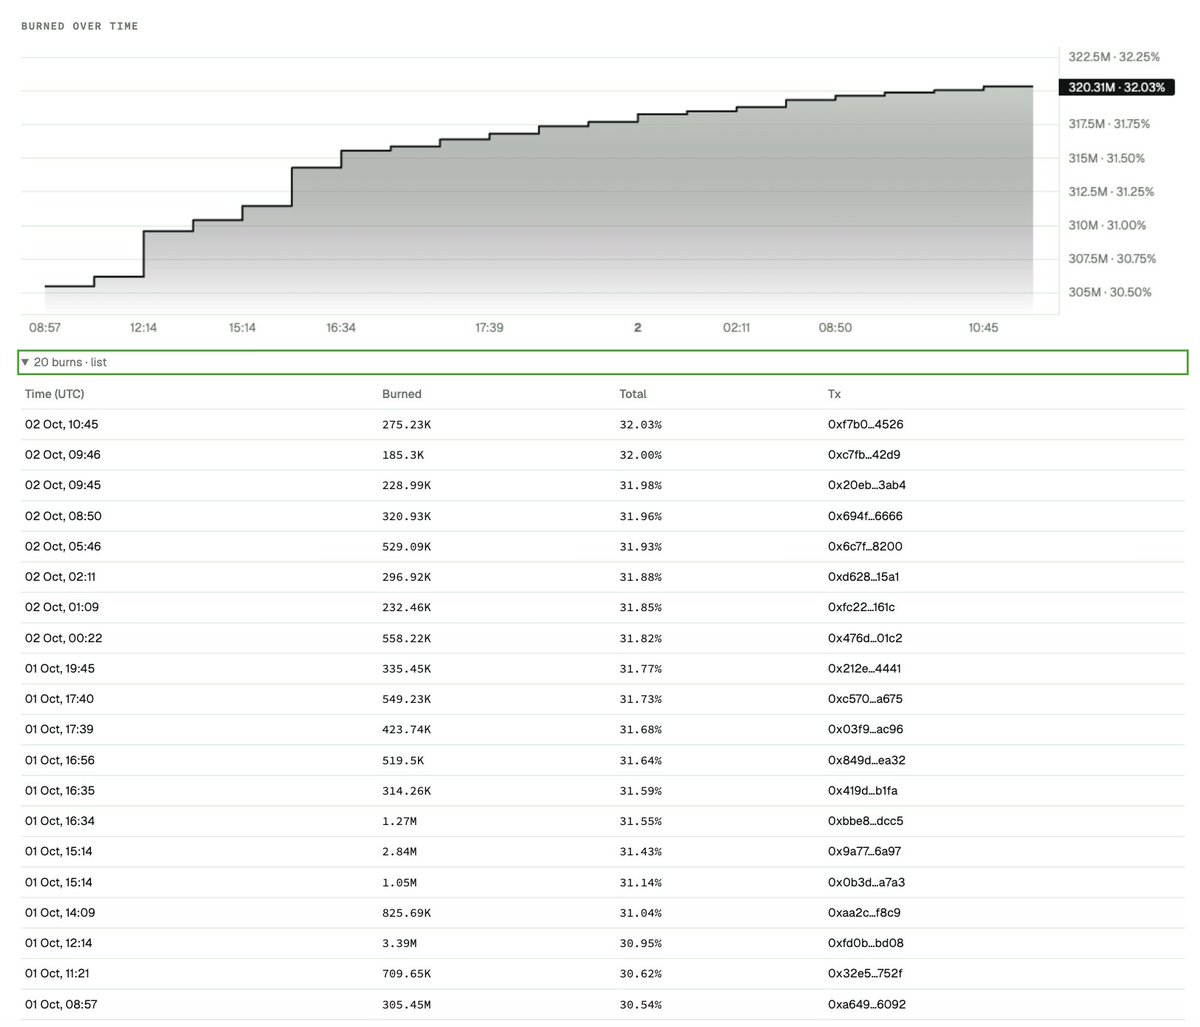Select the 232.46K burned amount
This screenshot has width=1200, height=1027.
(407, 607)
